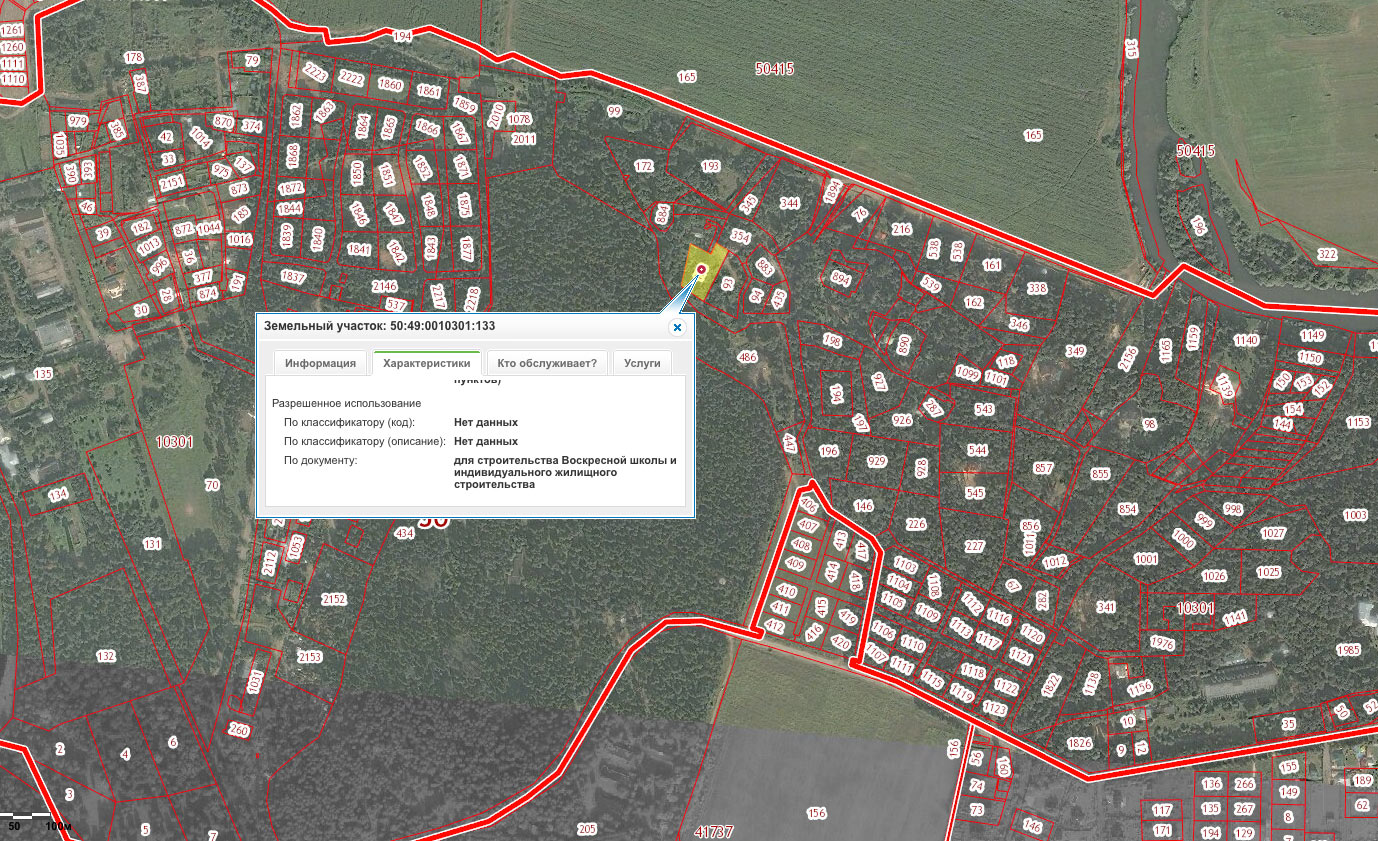Image resolution: width=1378 pixels, height=841 pixels.
Task: Go to the Услуги tab
Action: click(x=642, y=363)
